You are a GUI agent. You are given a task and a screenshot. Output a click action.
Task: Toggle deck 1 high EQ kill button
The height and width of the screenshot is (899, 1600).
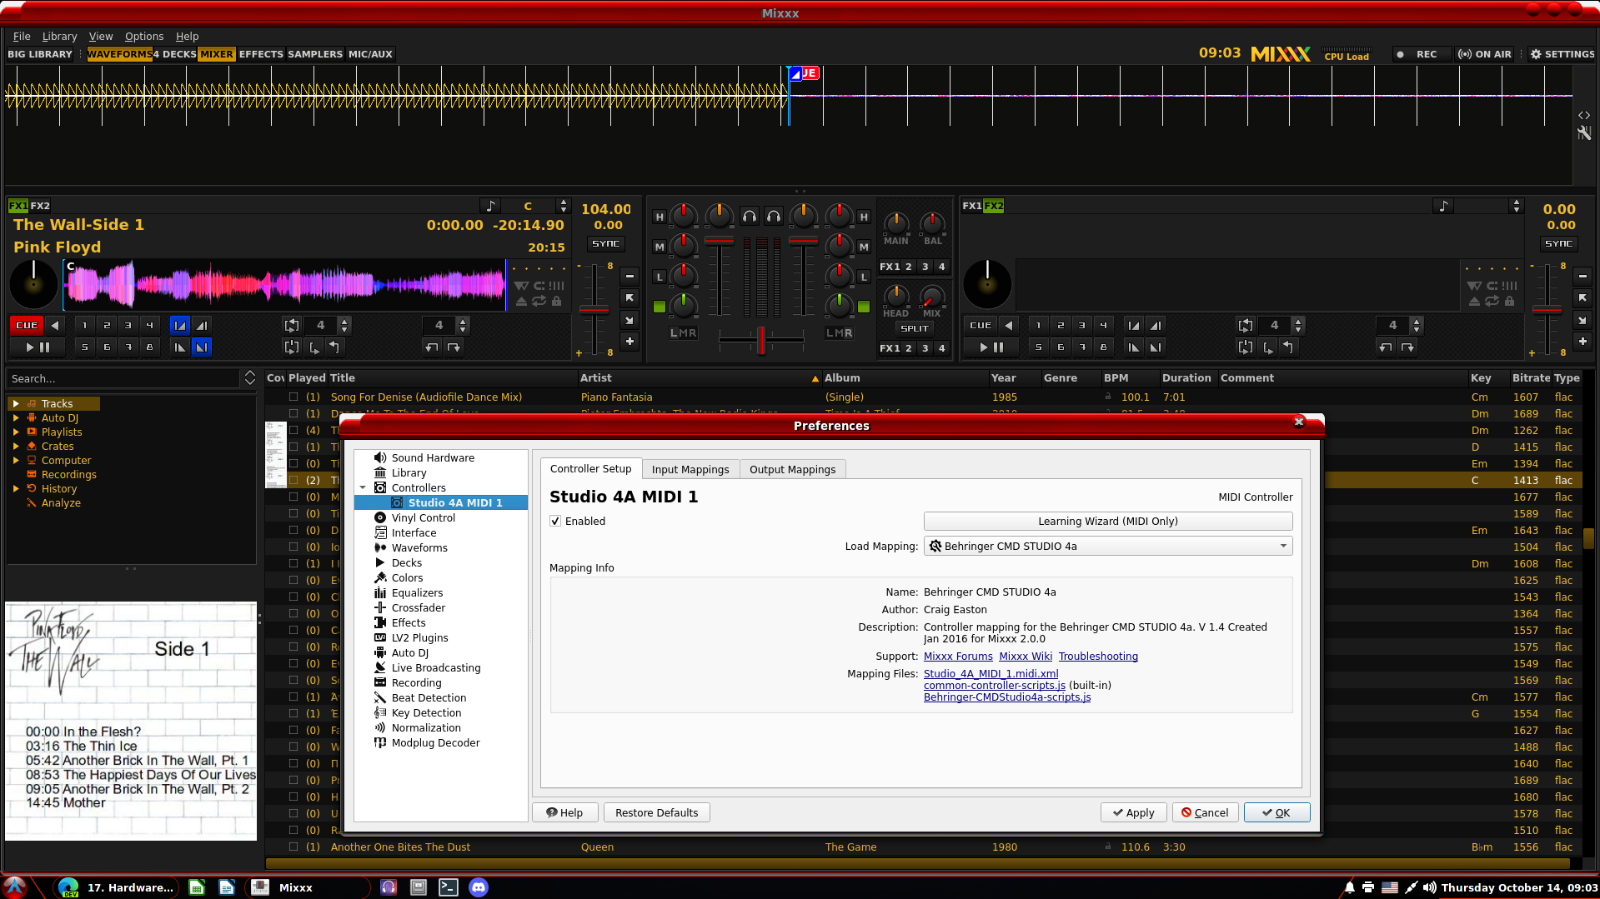coord(659,216)
